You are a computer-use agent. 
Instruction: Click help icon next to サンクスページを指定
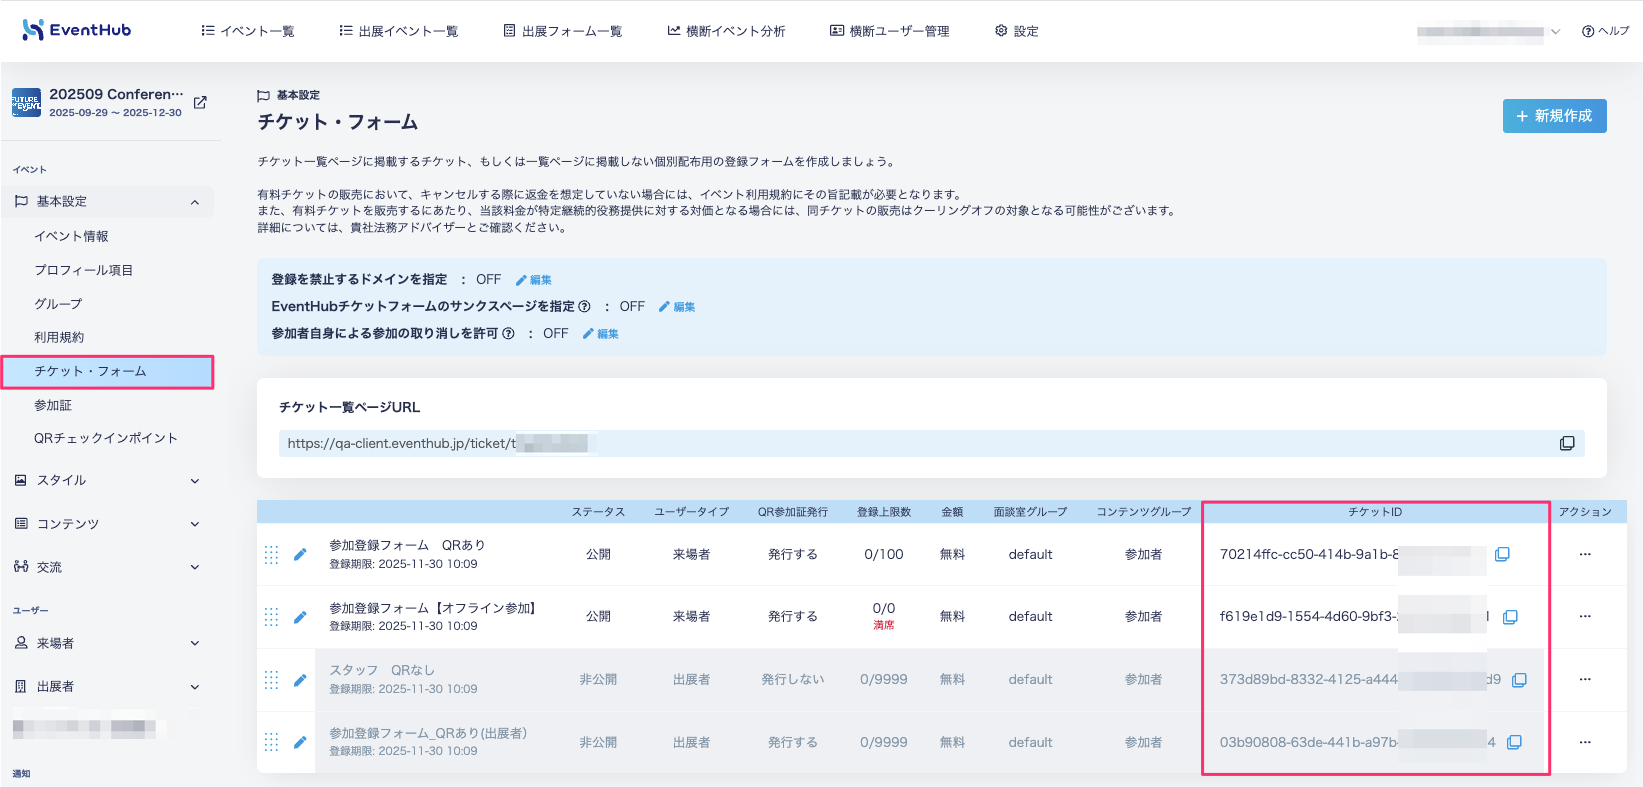tap(584, 307)
